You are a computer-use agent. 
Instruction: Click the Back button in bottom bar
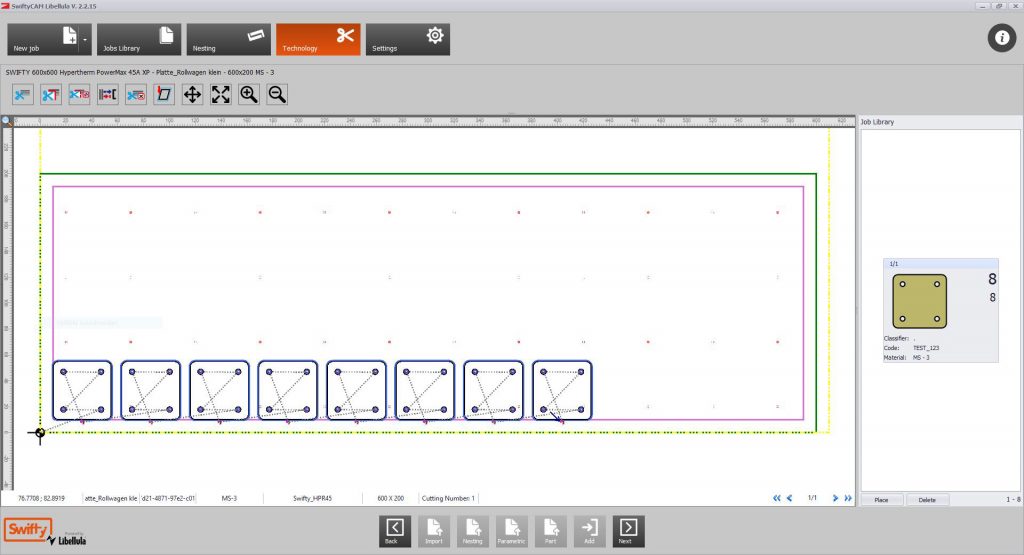(395, 531)
